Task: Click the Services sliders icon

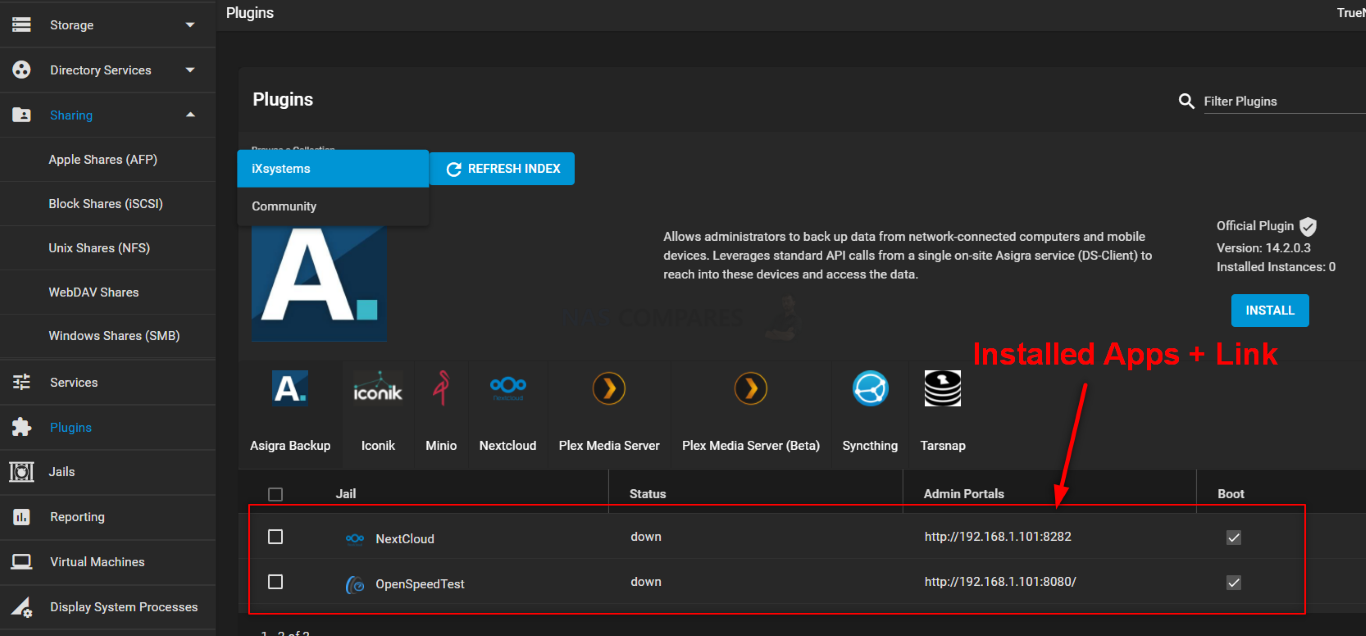Action: click(21, 382)
